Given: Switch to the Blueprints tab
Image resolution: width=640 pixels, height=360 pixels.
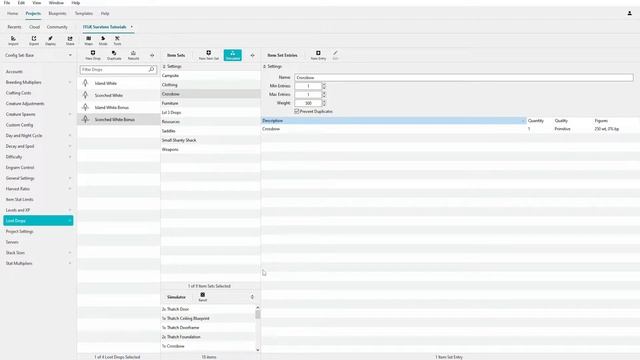Looking at the screenshot, I should click(x=57, y=13).
